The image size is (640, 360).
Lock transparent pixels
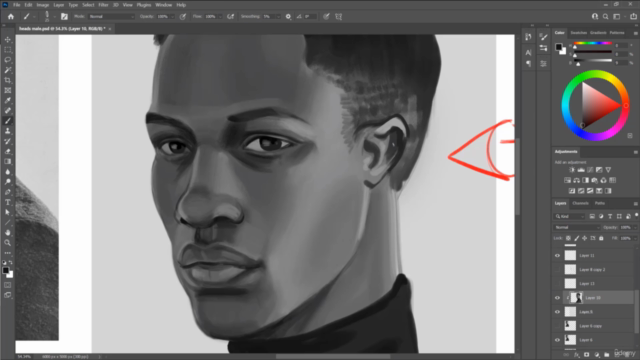568,238
